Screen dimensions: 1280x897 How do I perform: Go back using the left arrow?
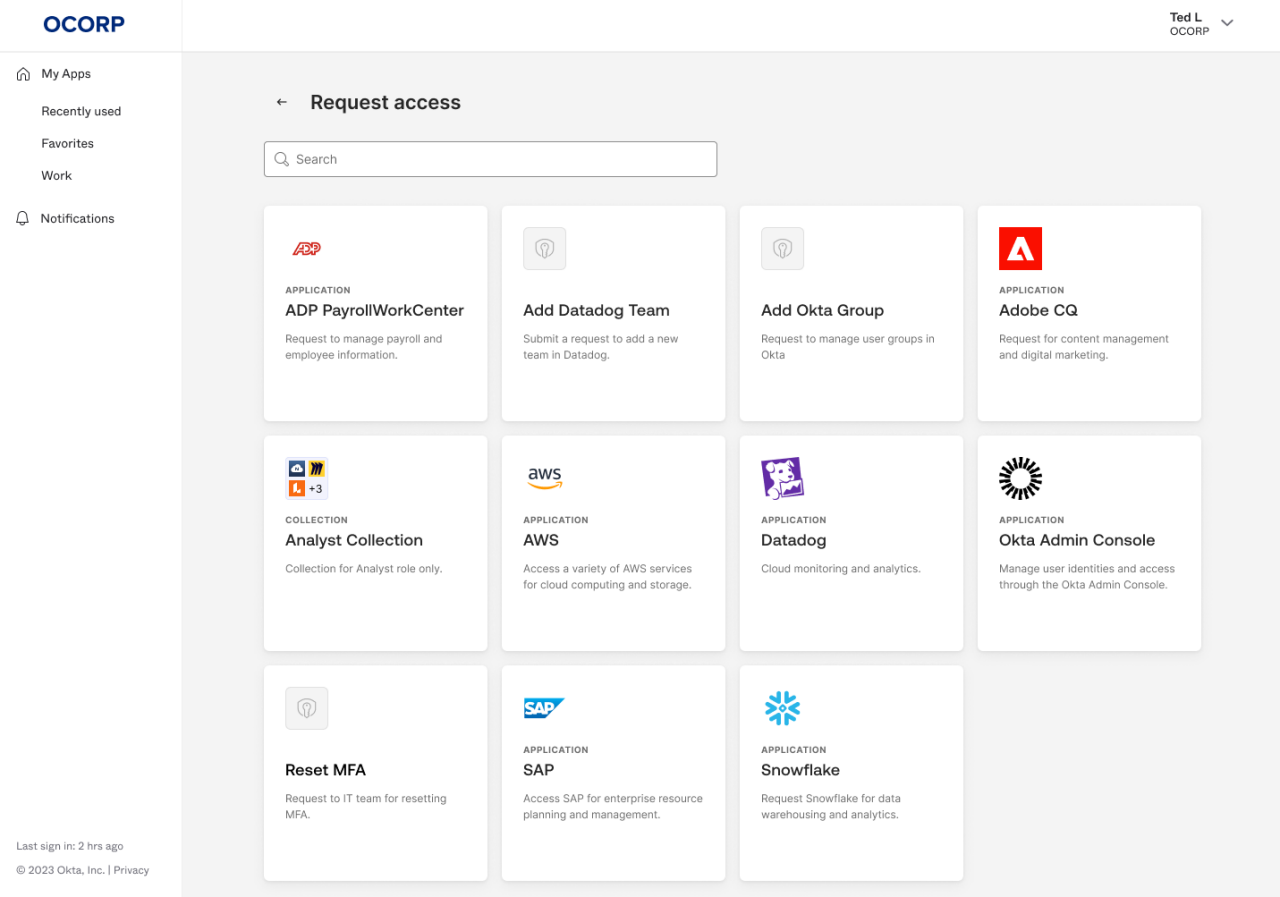[282, 102]
